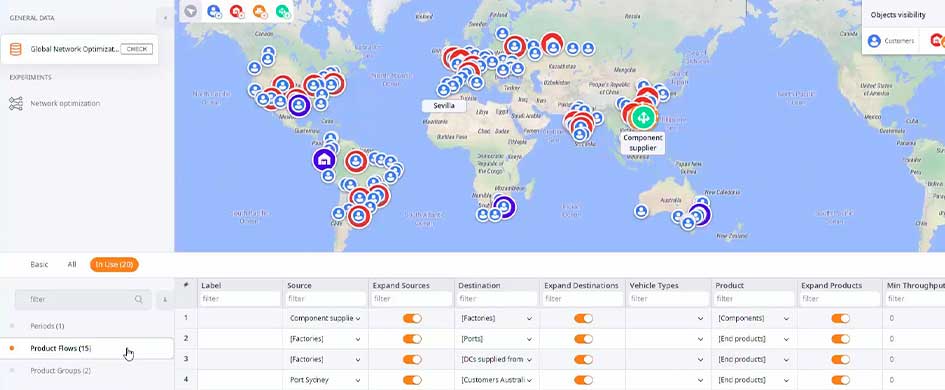
Task: Click the Customers visibility icon
Action: (x=874, y=41)
